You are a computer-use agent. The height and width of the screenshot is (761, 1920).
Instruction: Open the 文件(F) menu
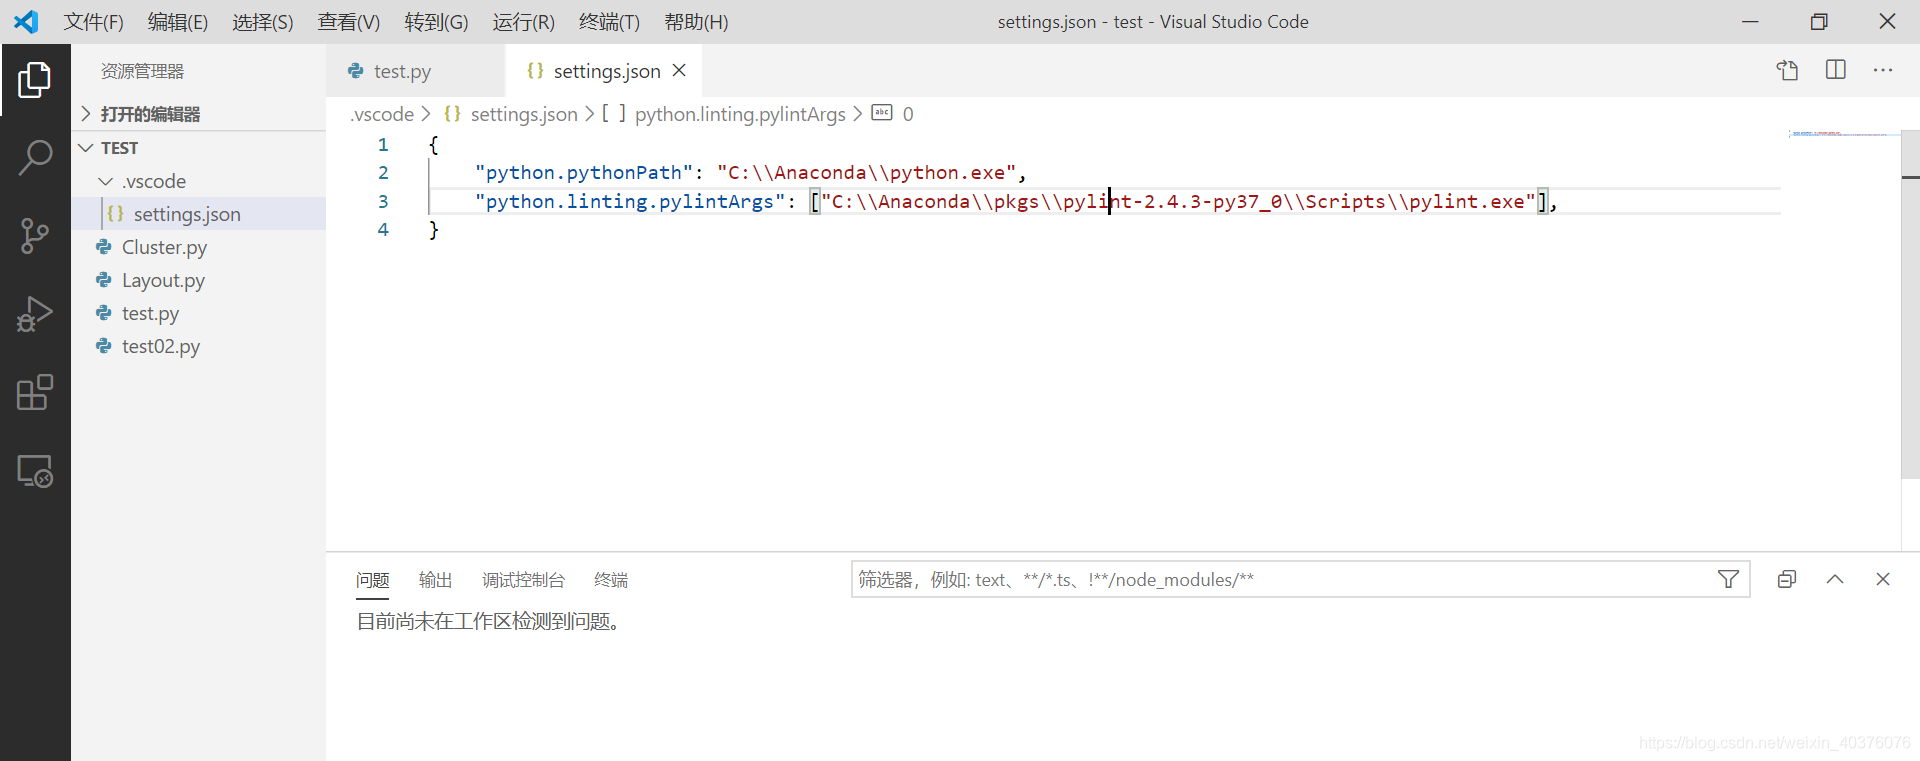click(x=94, y=22)
